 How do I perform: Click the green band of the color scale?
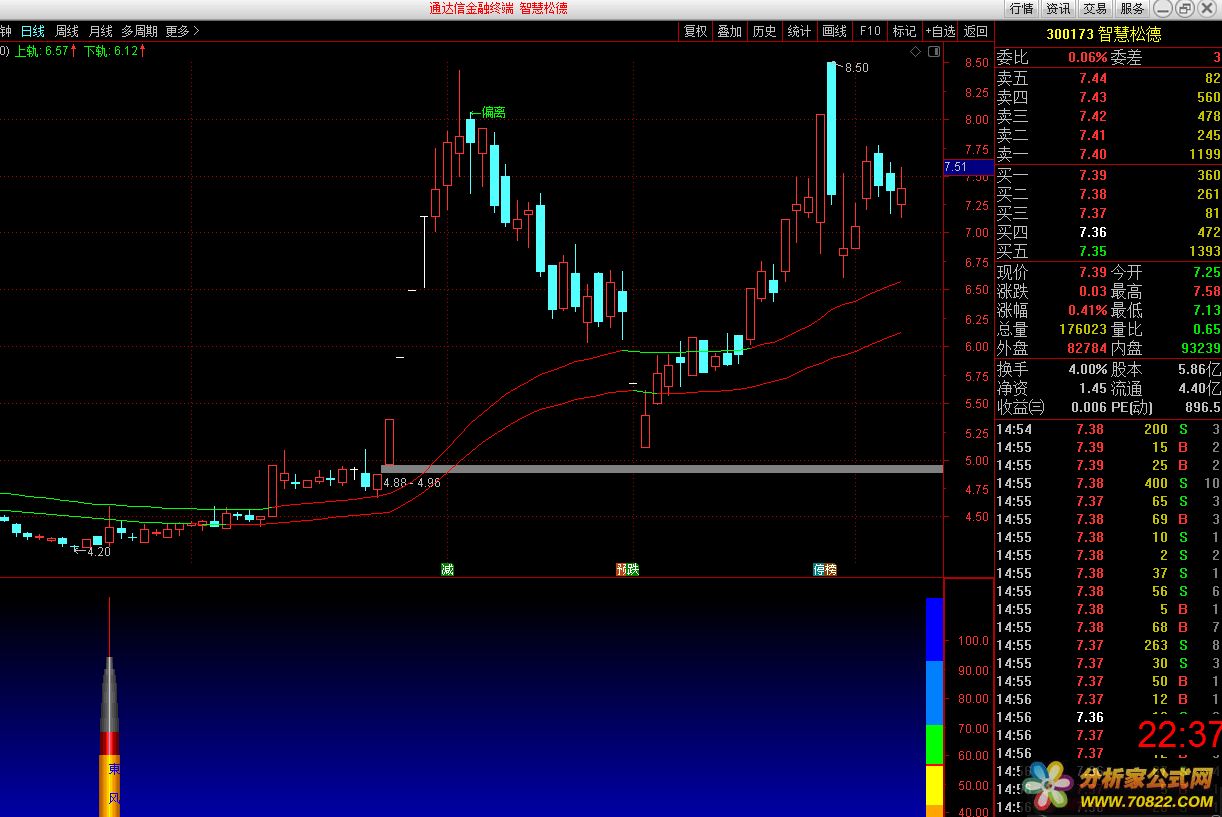tap(934, 744)
